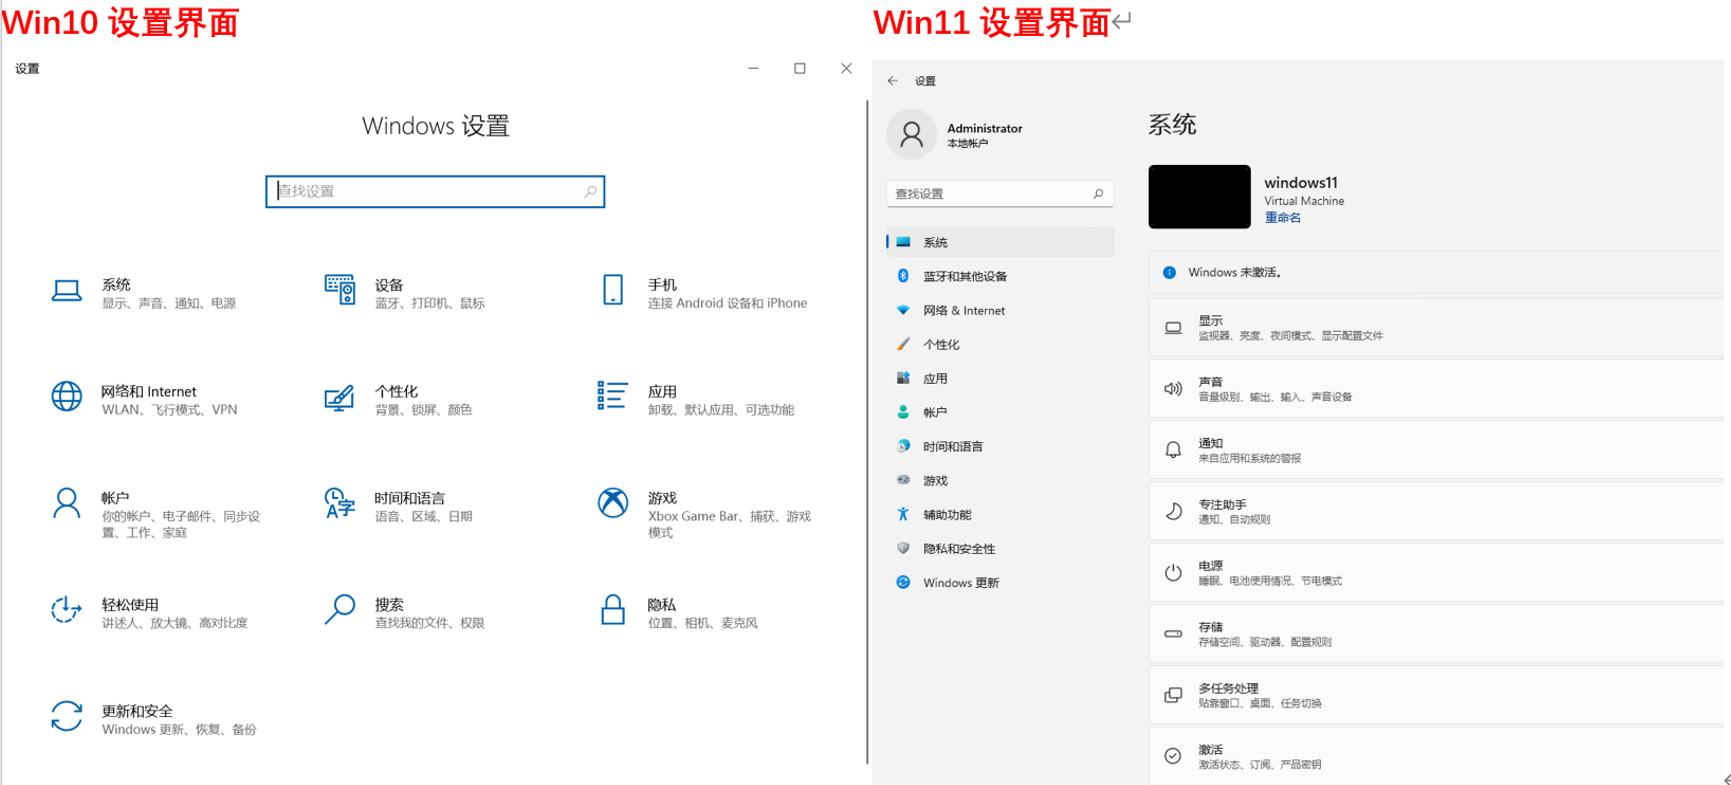Click the Administrator avatar icon in Win11 settings
Image resolution: width=1731 pixels, height=785 pixels.
(912, 134)
